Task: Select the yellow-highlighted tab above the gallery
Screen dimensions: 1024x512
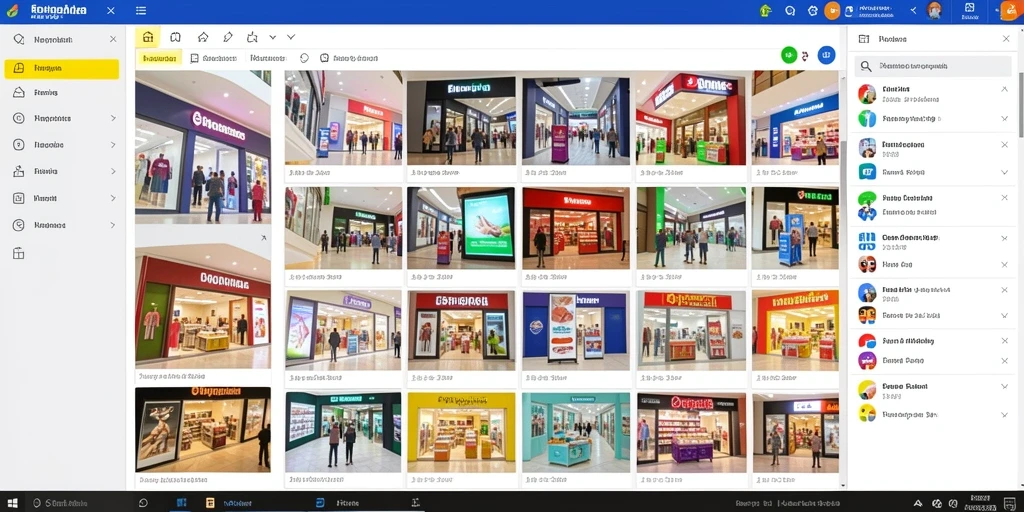Action: click(x=159, y=58)
